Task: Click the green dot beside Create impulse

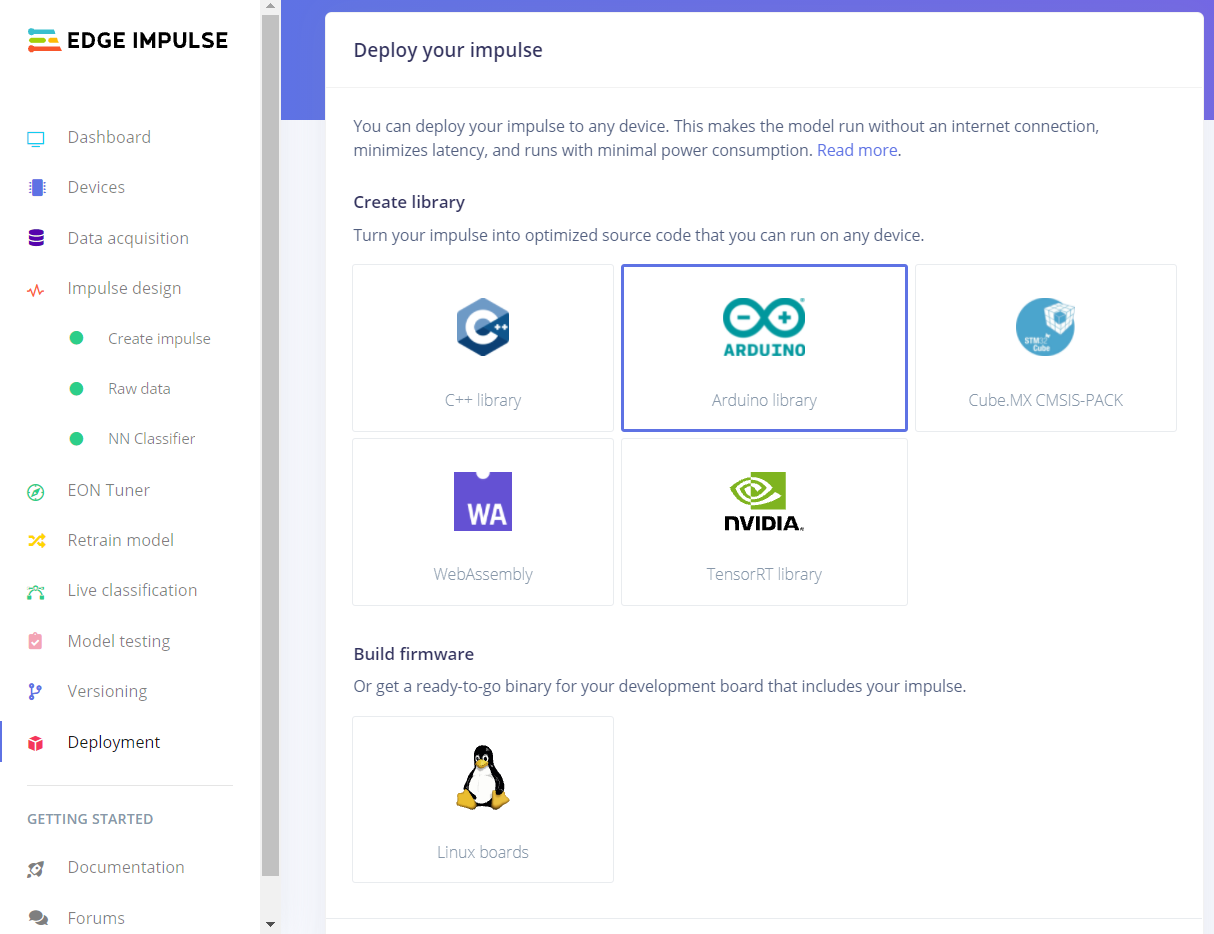Action: [76, 338]
